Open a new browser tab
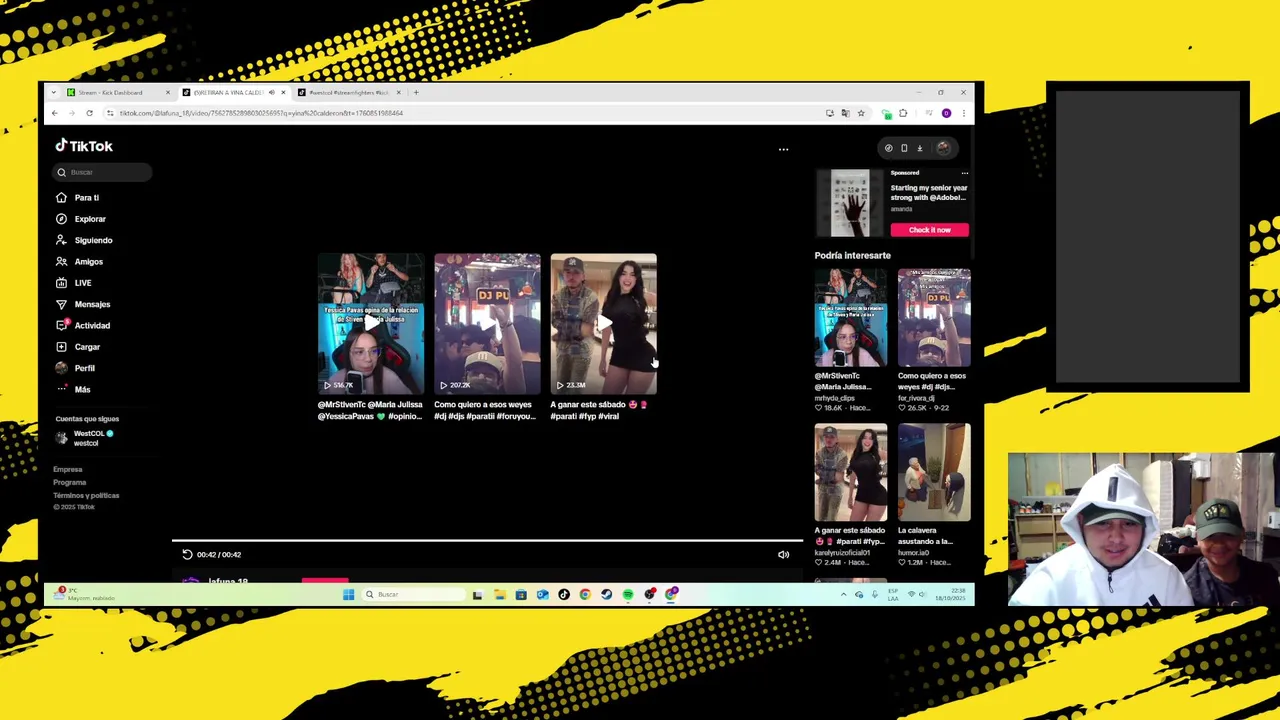Screen dimensions: 1280x720 (416, 92)
